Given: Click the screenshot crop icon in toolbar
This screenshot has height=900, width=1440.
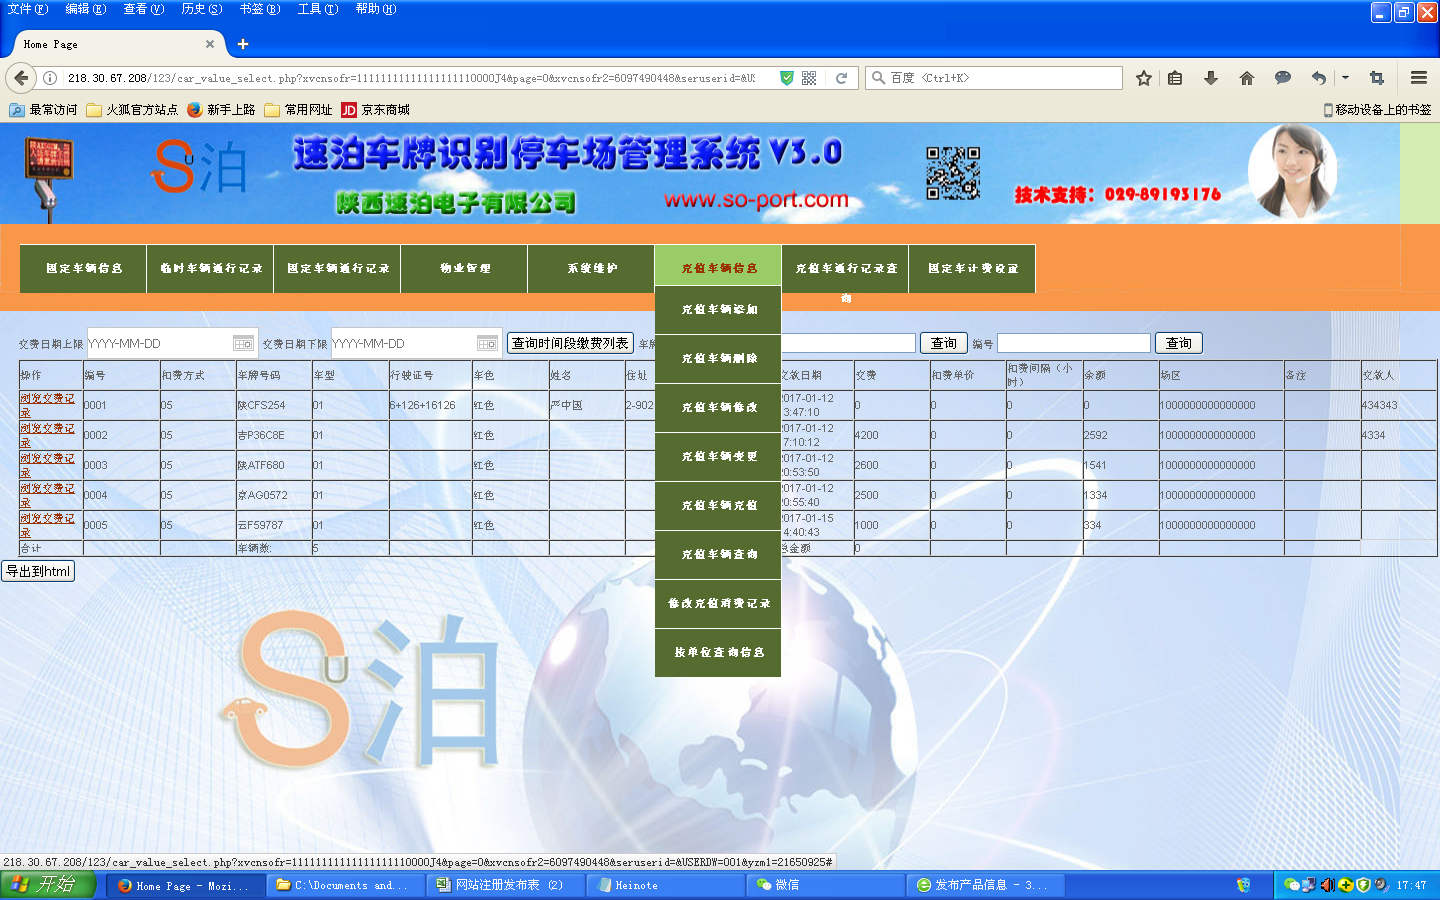Looking at the screenshot, I should coord(1377,78).
